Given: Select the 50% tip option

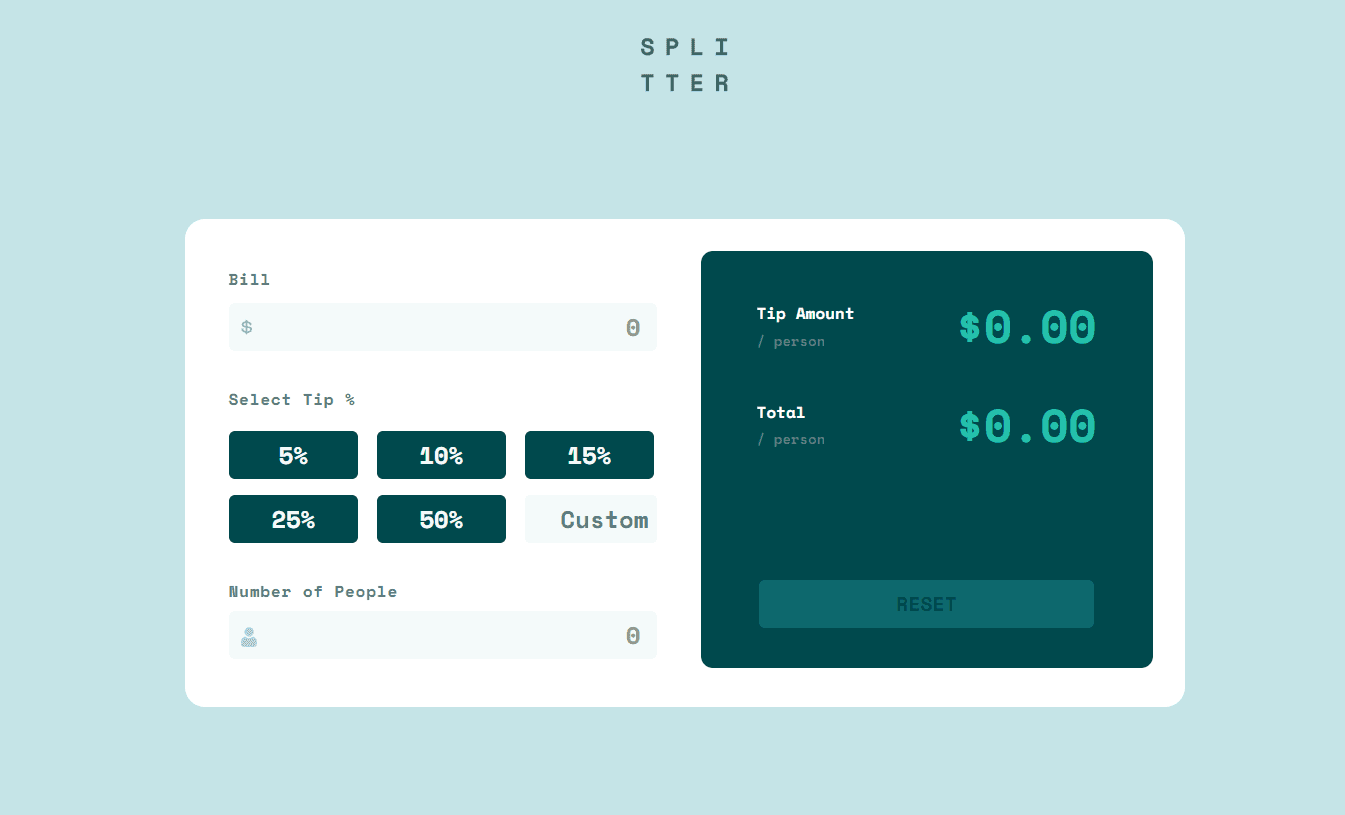Looking at the screenshot, I should [441, 519].
